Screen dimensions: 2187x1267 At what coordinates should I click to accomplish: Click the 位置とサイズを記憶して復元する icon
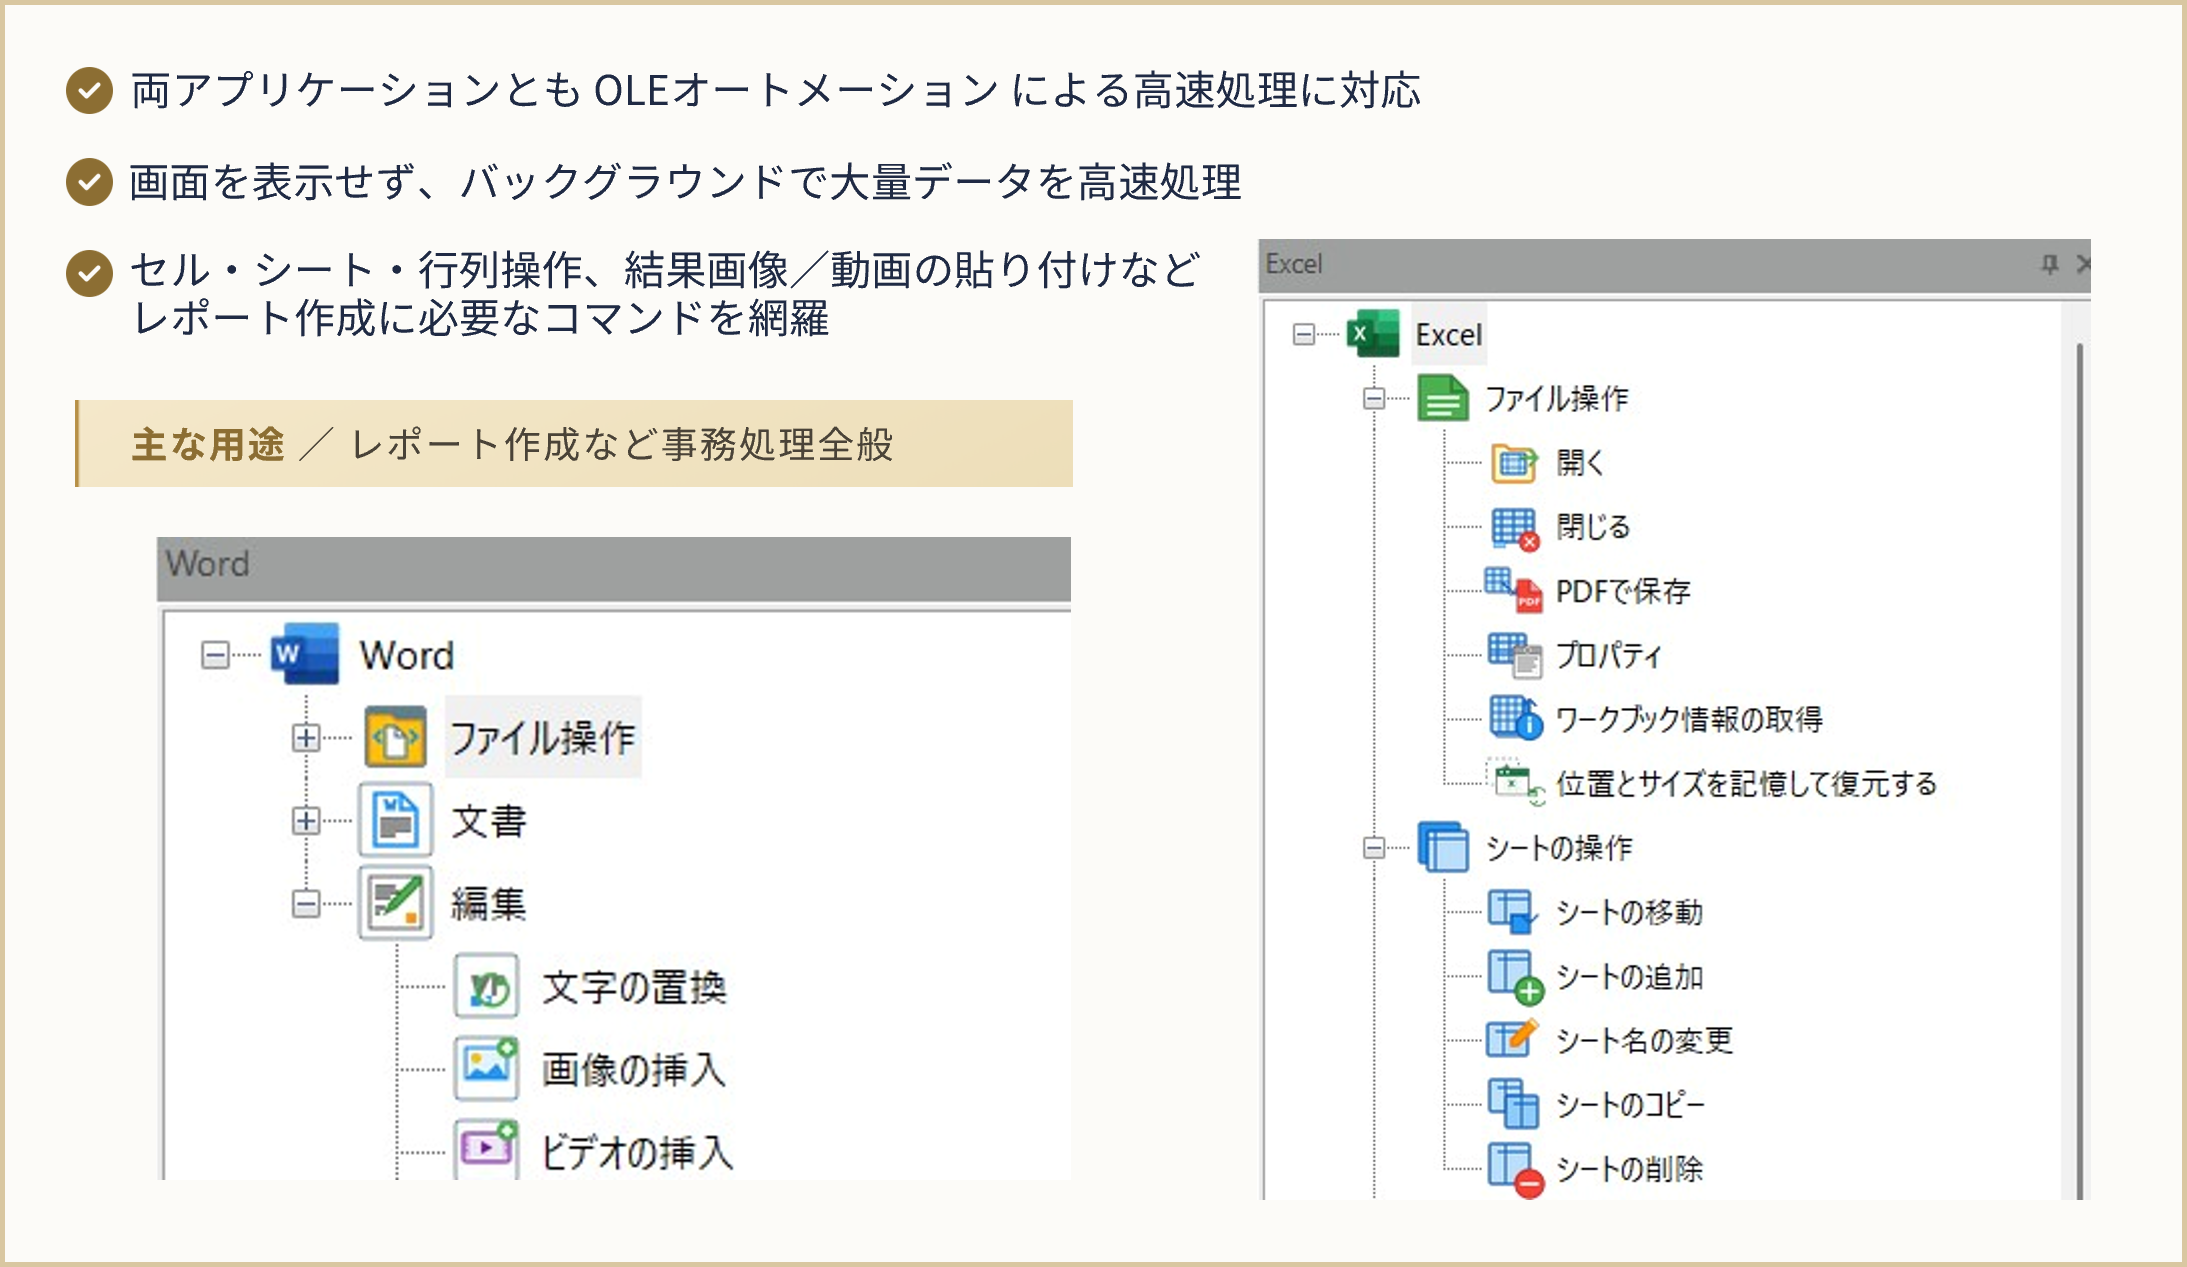pyautogui.click(x=1516, y=783)
